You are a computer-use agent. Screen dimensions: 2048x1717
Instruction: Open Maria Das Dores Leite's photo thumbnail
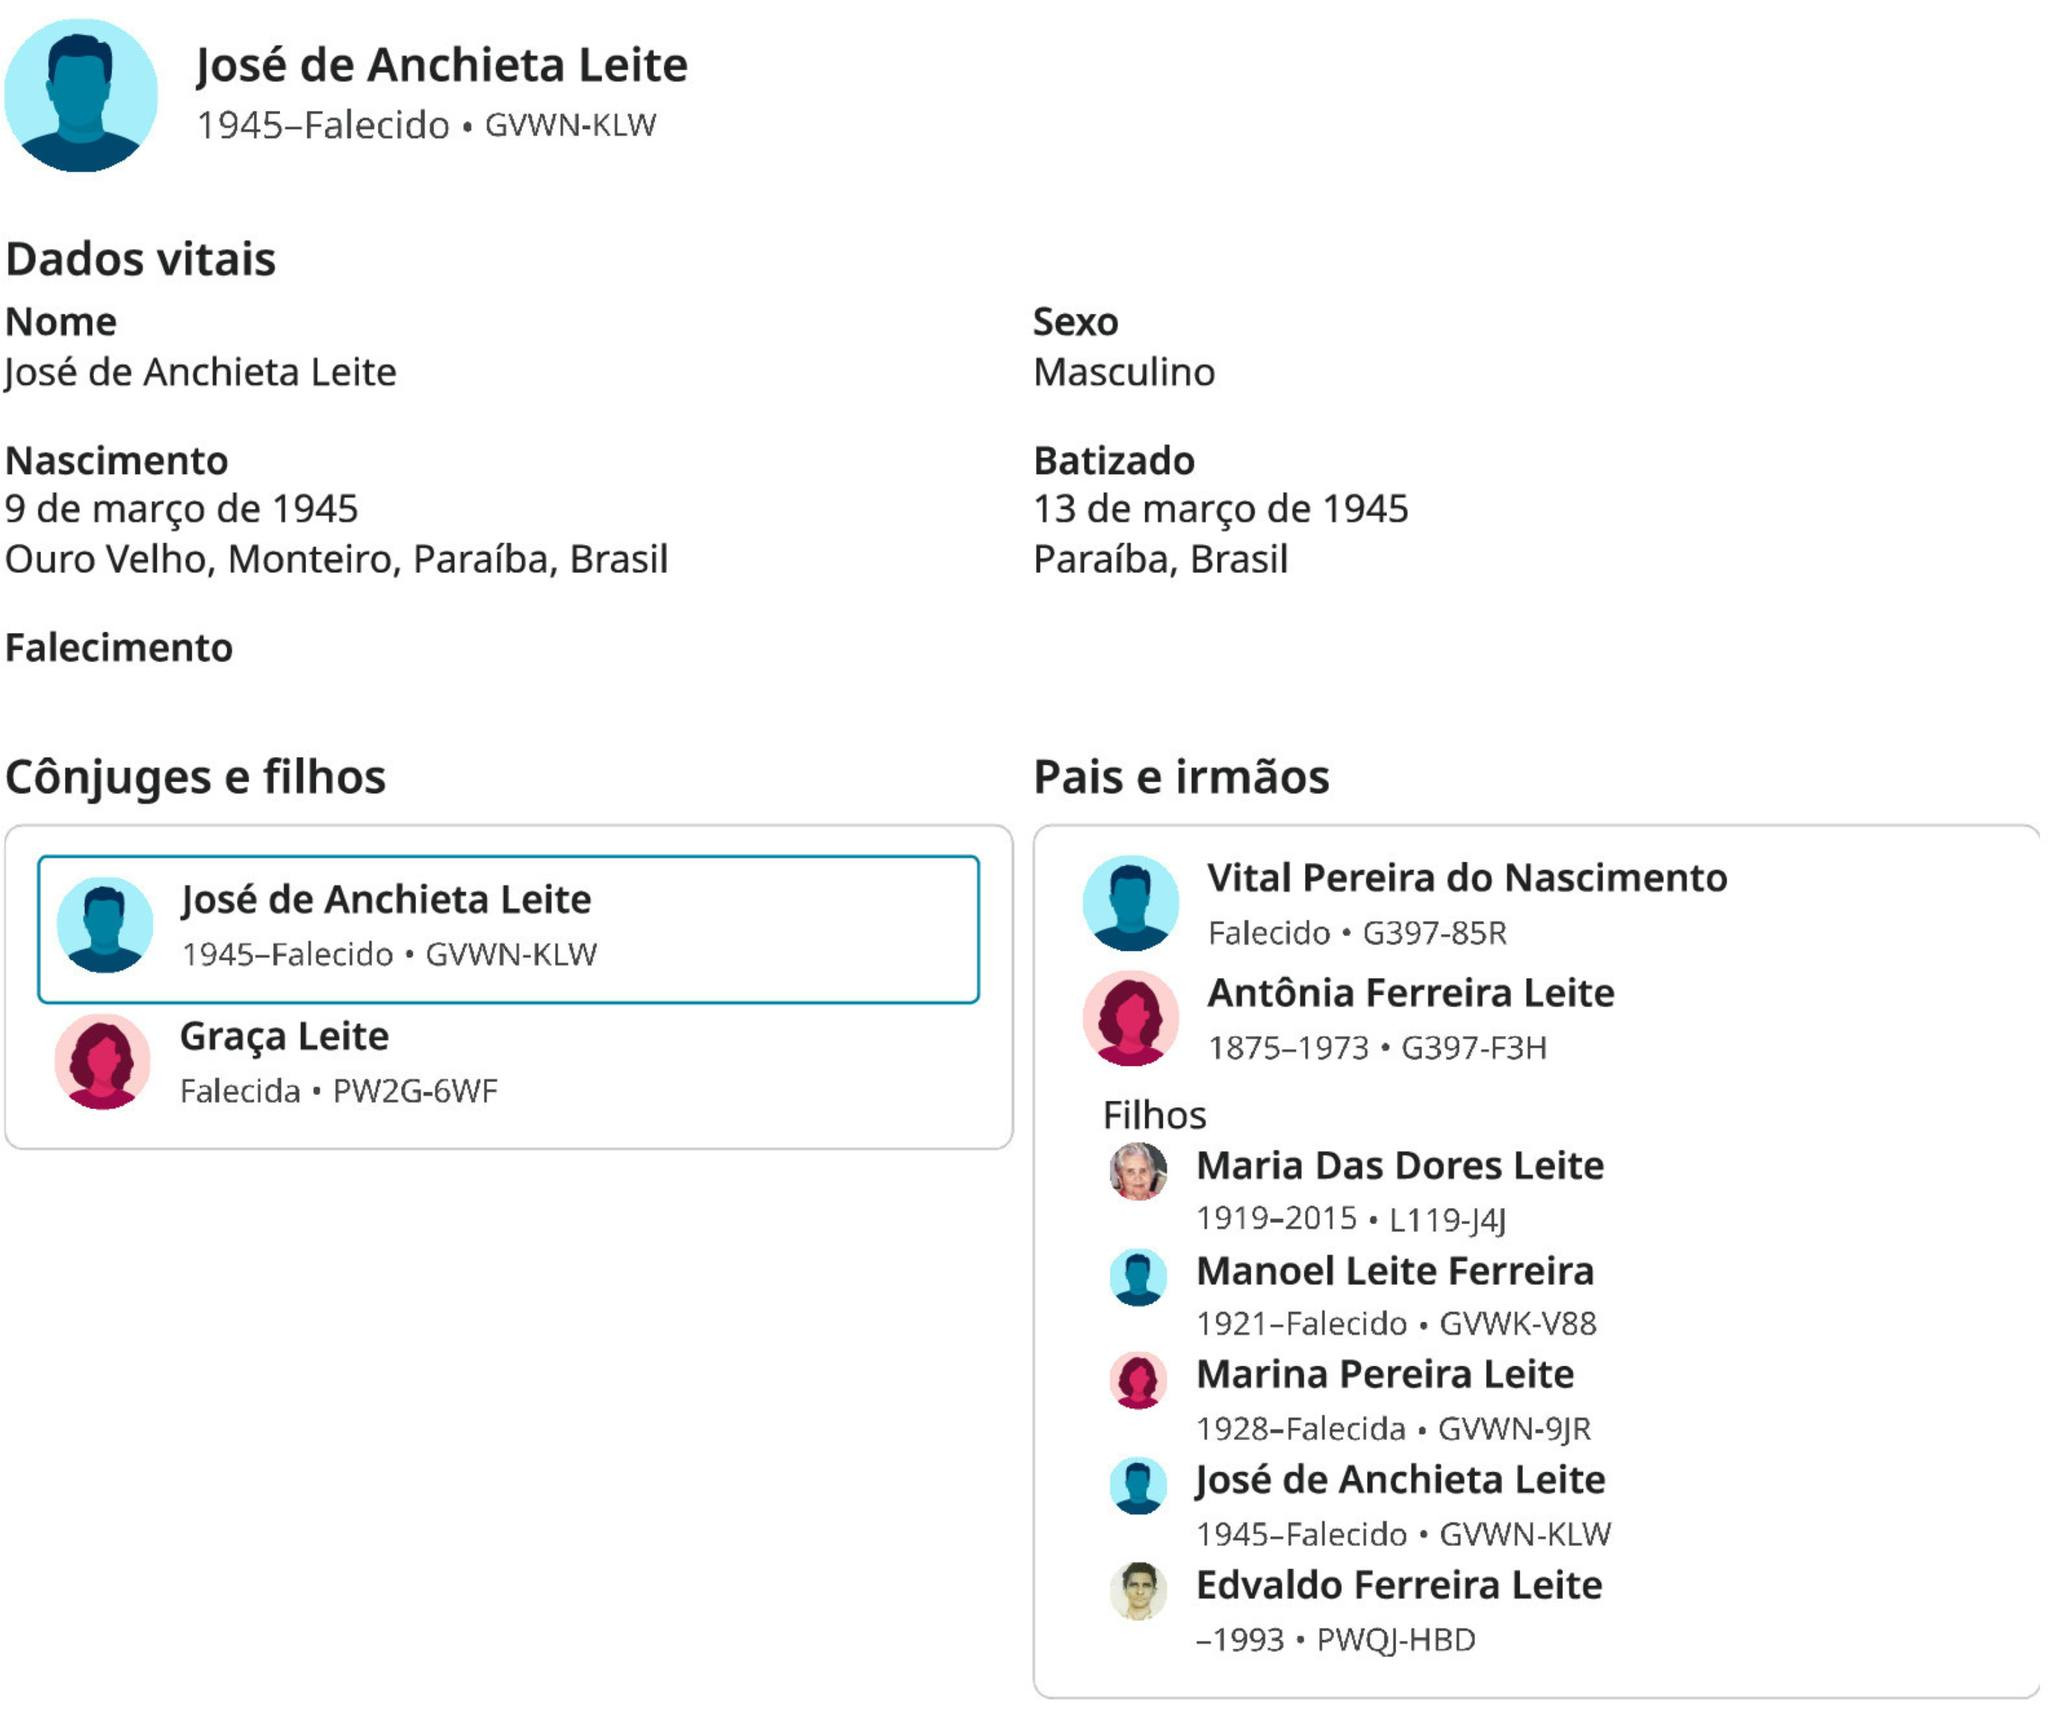(1138, 1171)
